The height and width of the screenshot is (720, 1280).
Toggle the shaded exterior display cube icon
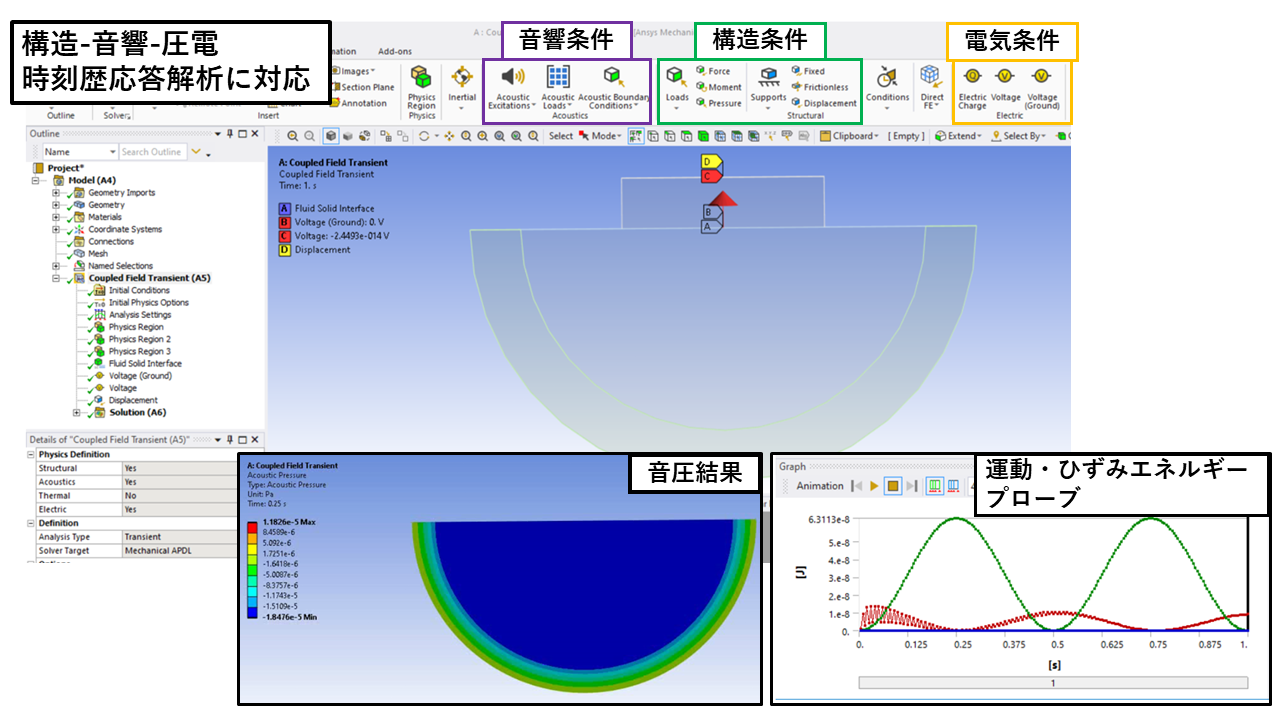click(x=331, y=136)
